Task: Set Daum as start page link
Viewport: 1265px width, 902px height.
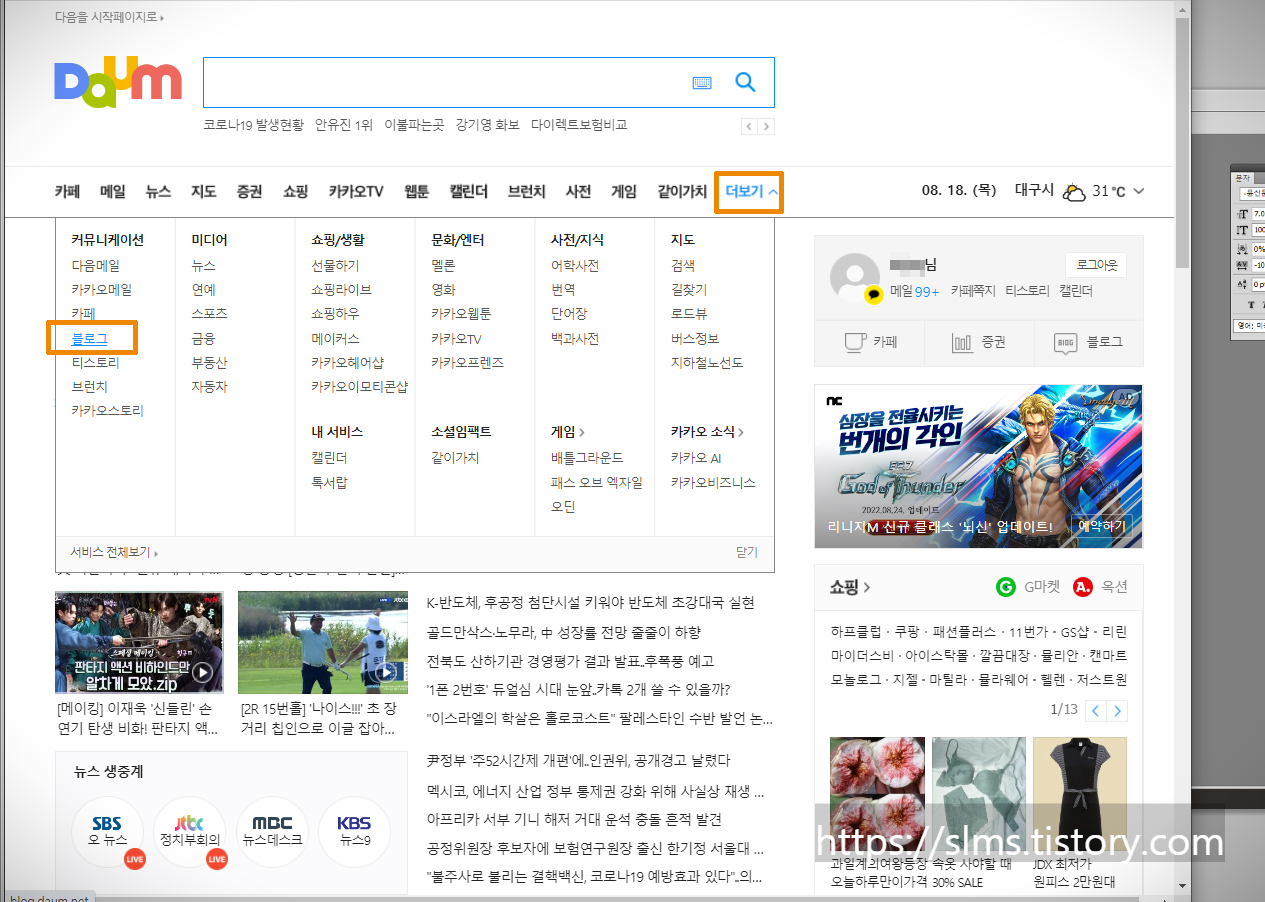Action: 110,17
